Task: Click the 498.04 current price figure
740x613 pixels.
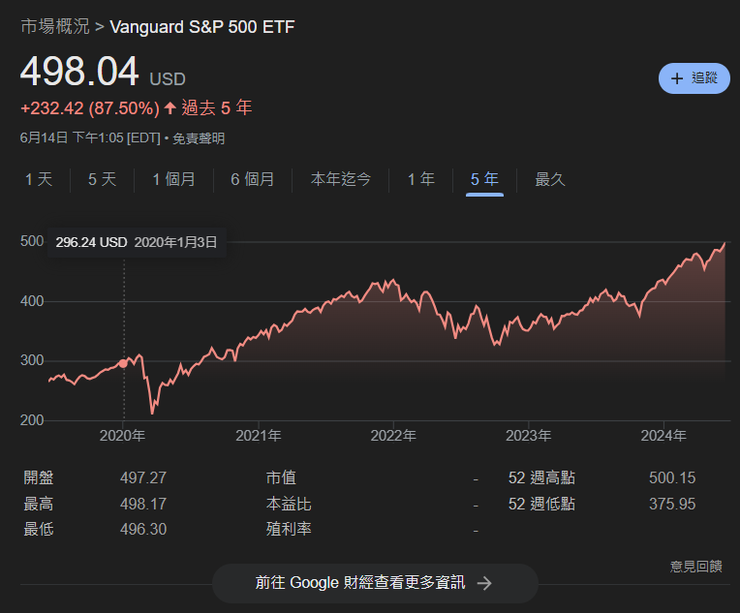Action: tap(79, 72)
